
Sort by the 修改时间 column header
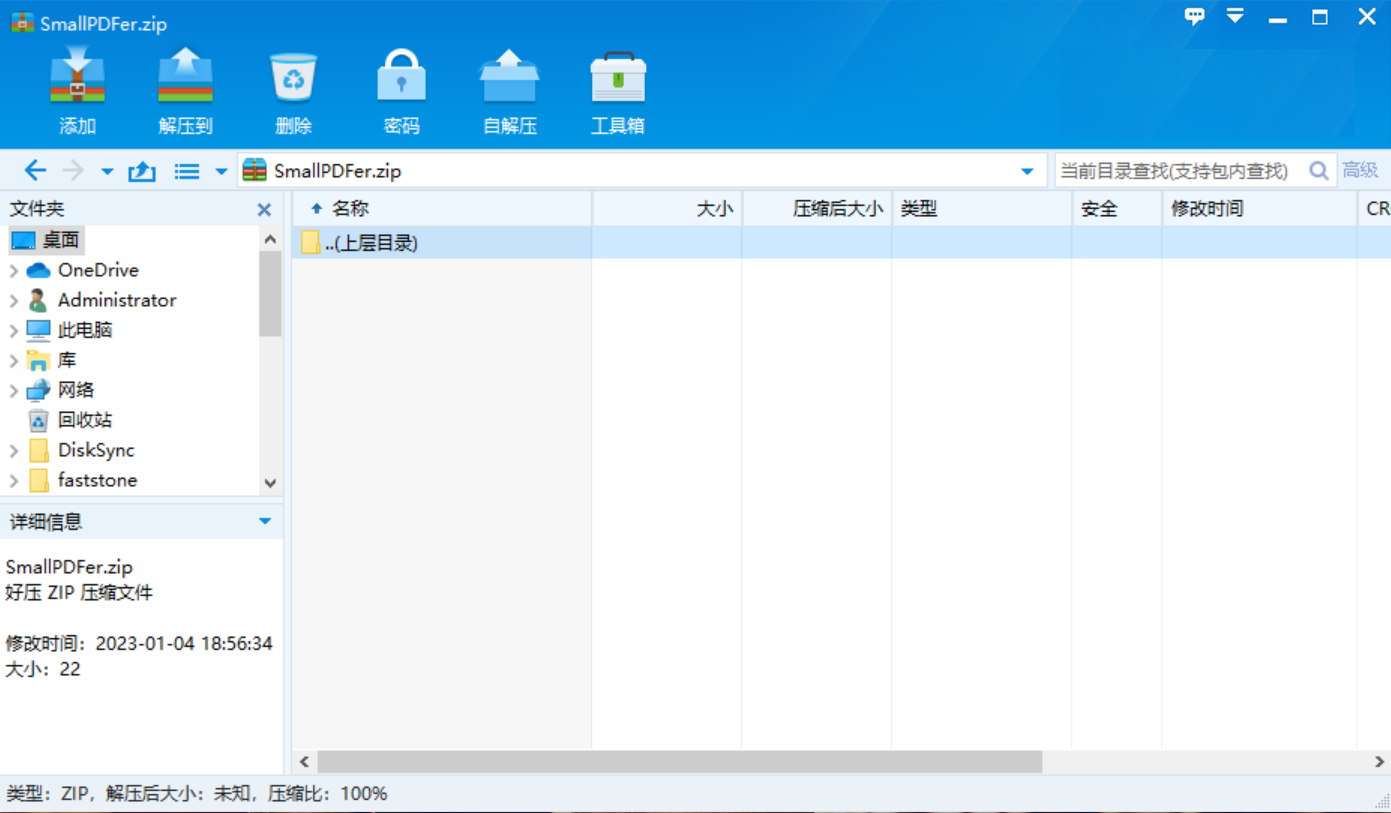[1259, 209]
